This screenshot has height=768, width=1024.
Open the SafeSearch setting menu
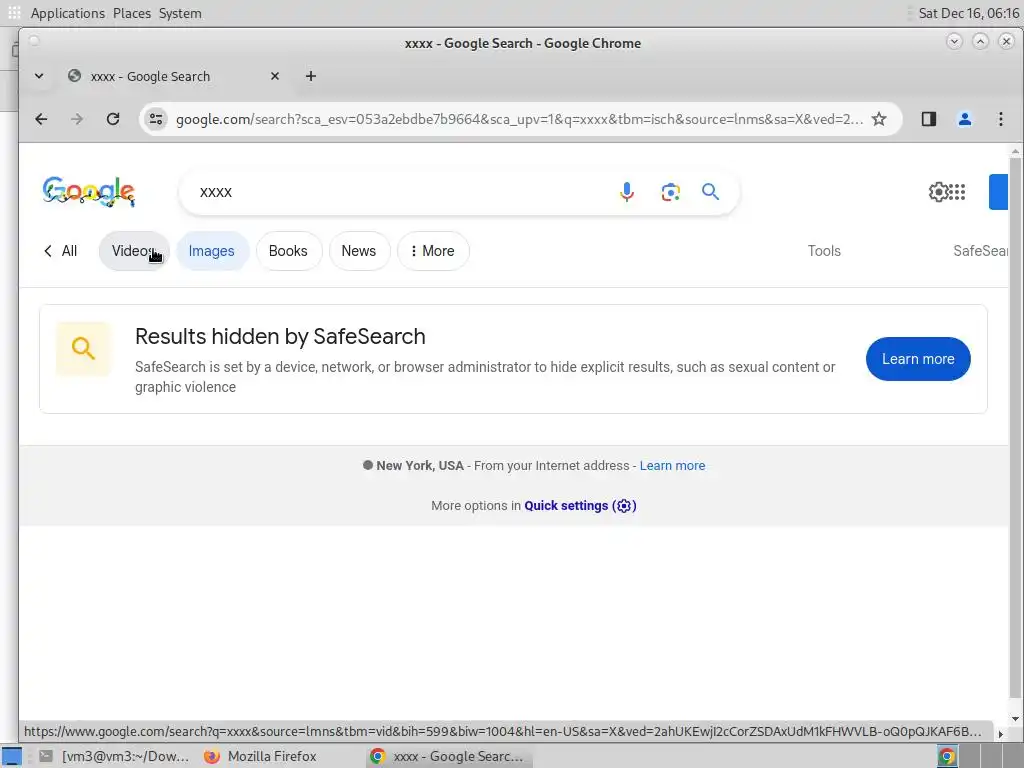[980, 251]
